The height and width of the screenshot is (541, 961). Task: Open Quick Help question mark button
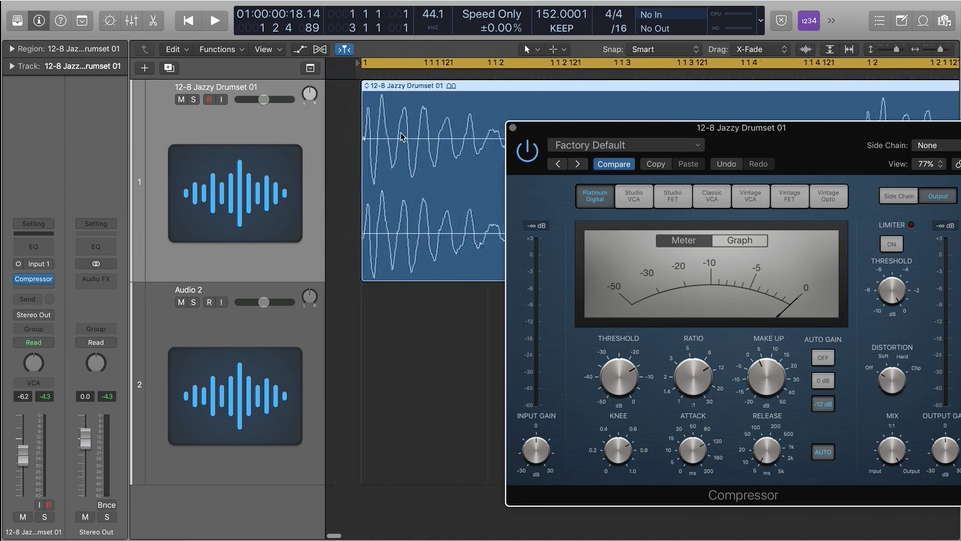[x=60, y=20]
